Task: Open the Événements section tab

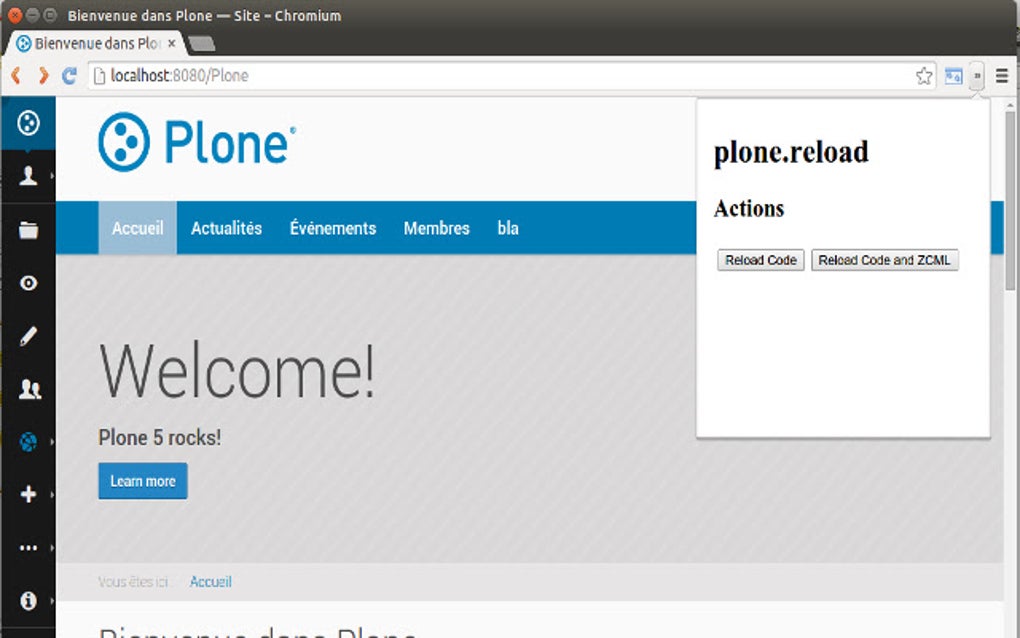Action: pyautogui.click(x=332, y=228)
